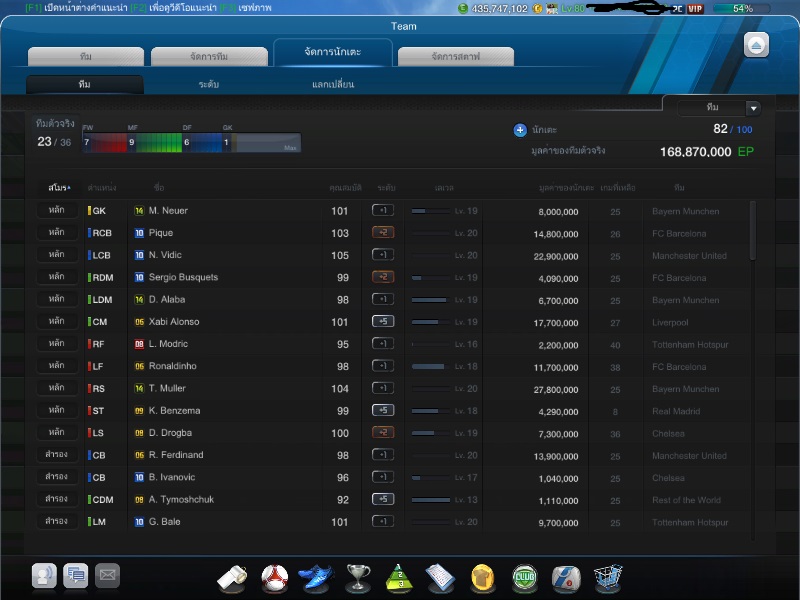Toggle D. Drogba's starter status button

coord(57,432)
